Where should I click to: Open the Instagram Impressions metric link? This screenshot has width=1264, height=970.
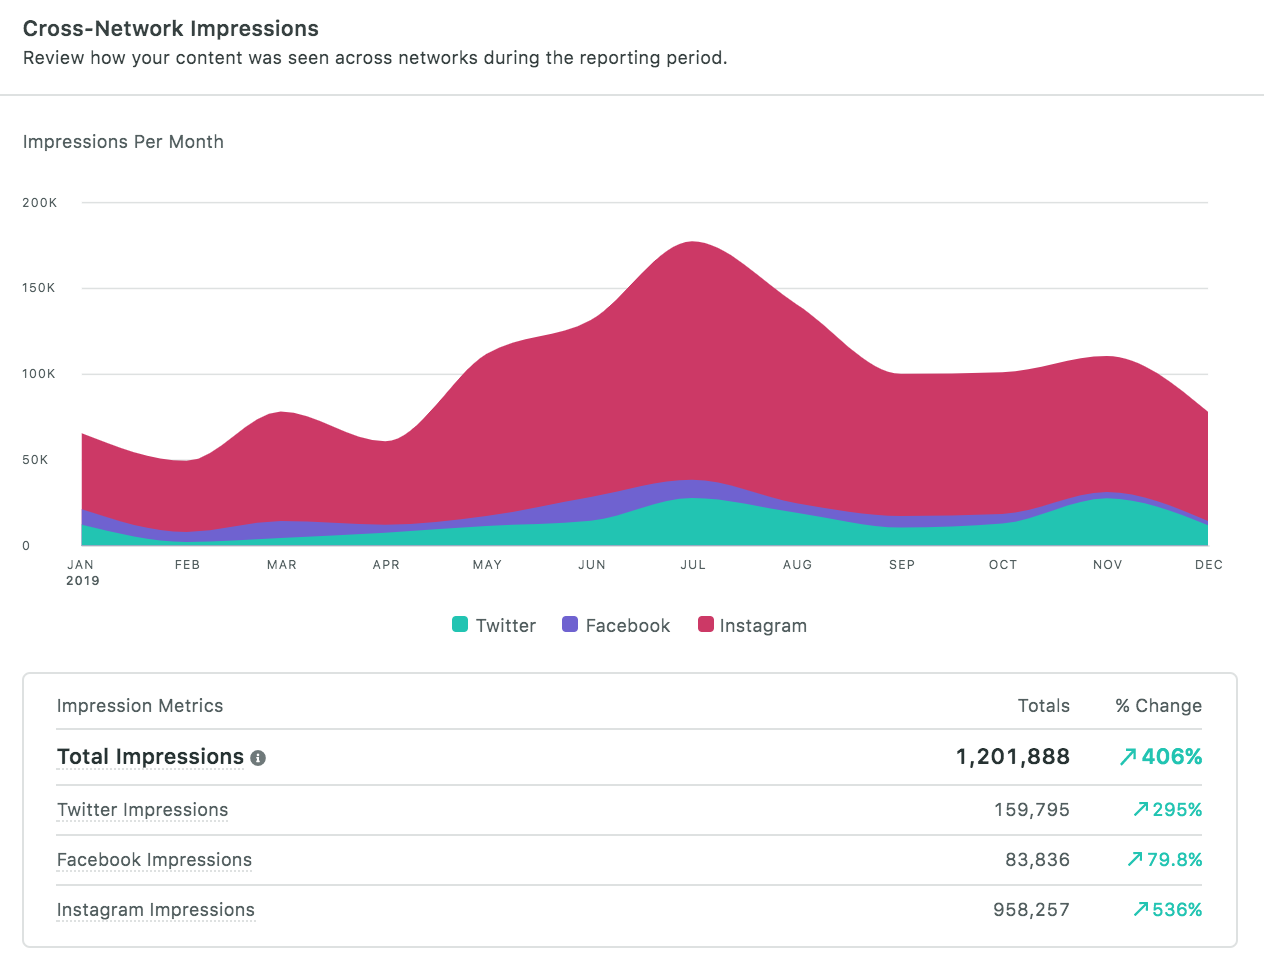pos(156,910)
